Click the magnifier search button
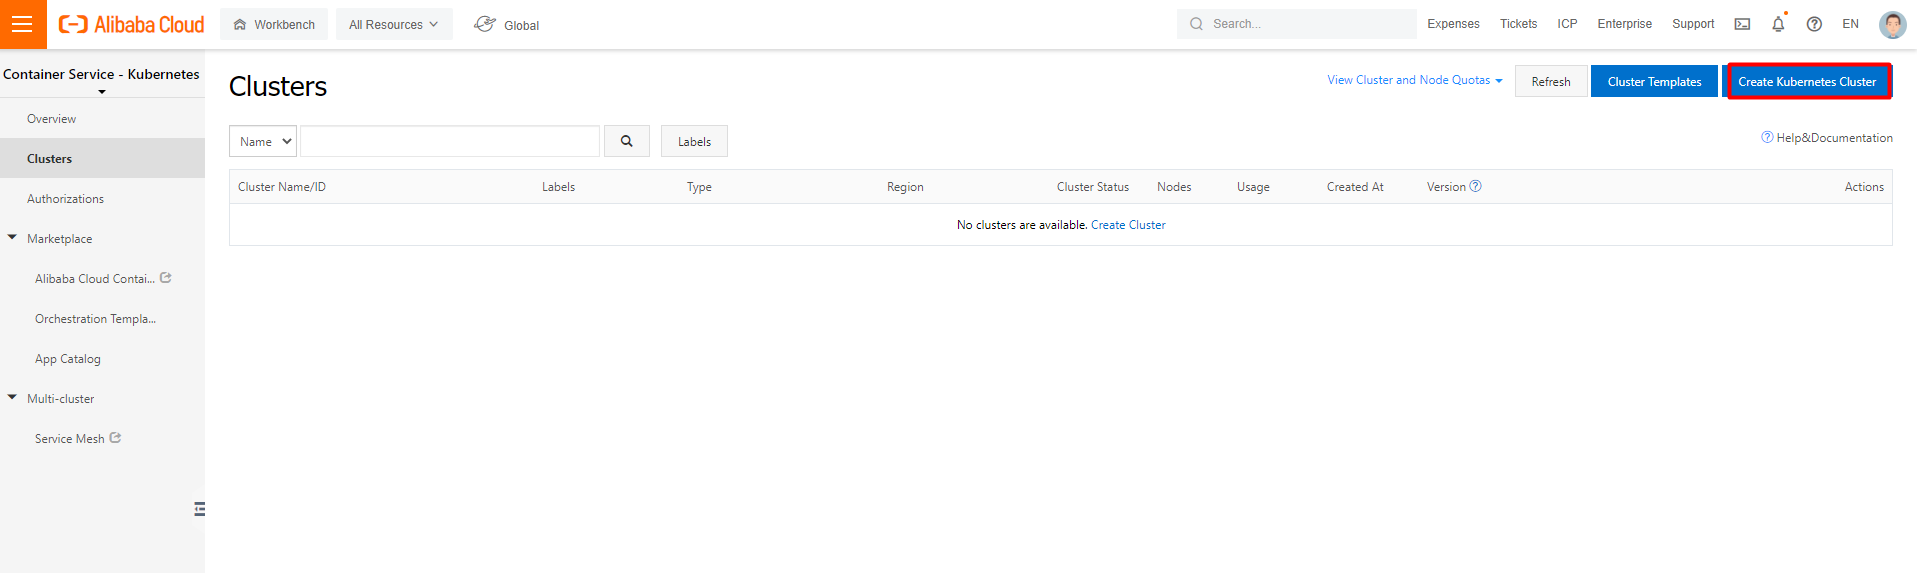Image resolution: width=1917 pixels, height=573 pixels. click(x=627, y=141)
